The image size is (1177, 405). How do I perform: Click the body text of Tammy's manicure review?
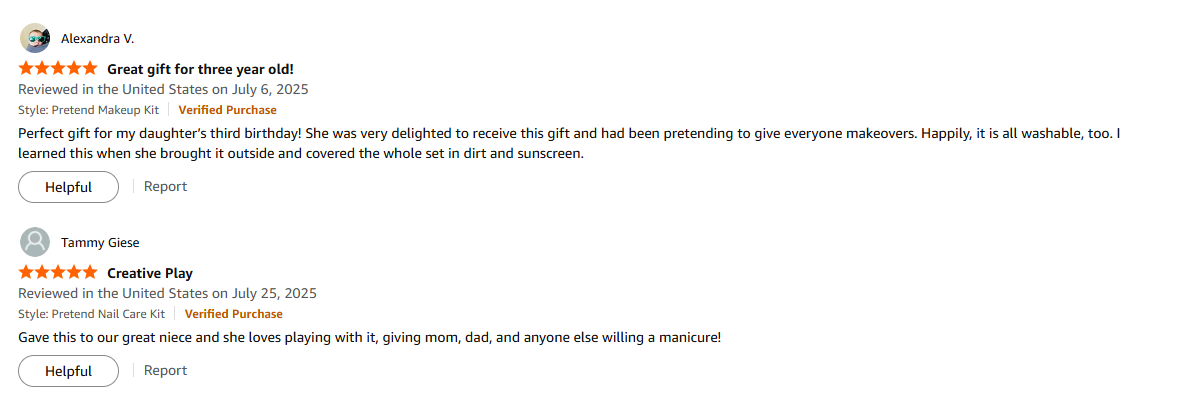click(x=369, y=337)
